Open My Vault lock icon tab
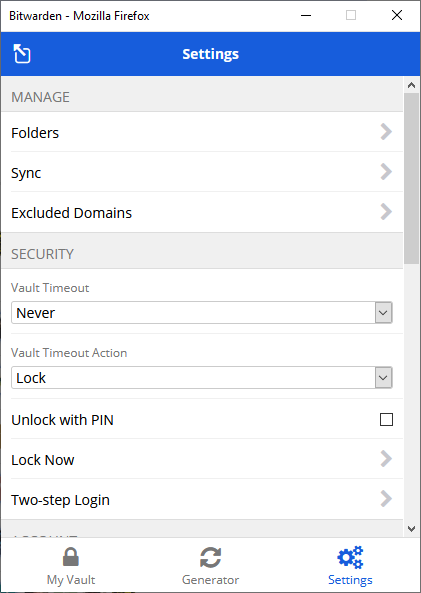Viewport: 421px width, 593px height. click(71, 566)
